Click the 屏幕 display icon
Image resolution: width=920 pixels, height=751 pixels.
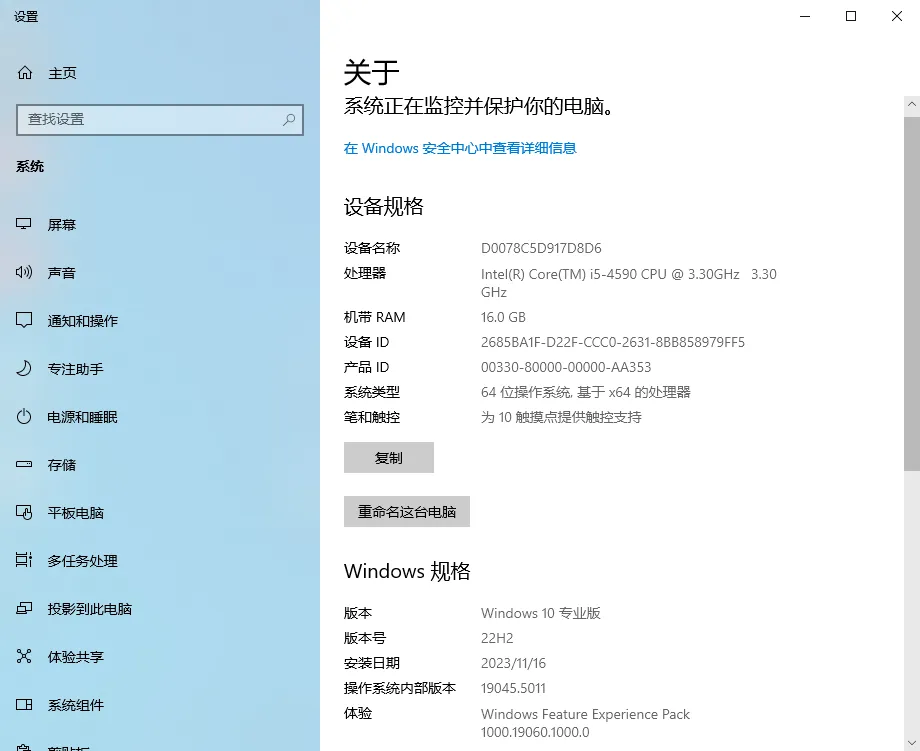point(23,224)
